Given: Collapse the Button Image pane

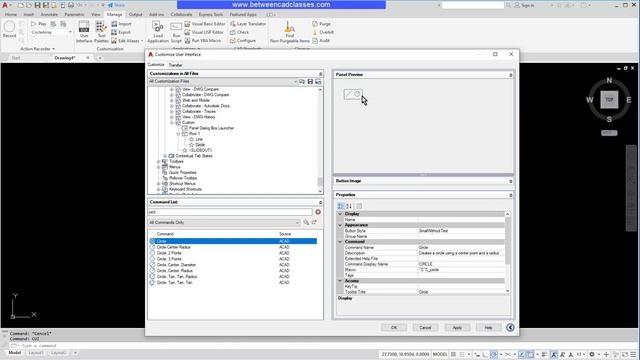Looking at the screenshot, I should [x=510, y=181].
